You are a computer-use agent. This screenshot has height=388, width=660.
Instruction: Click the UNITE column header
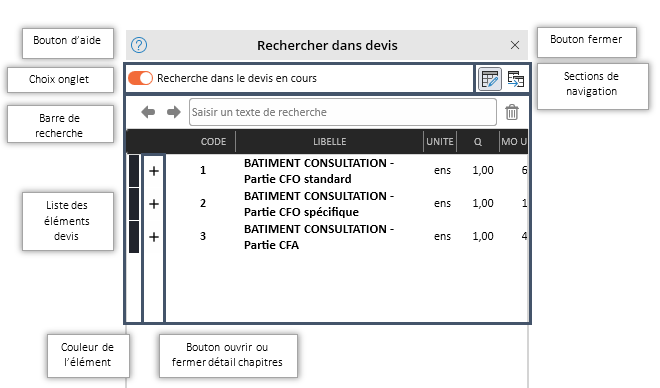click(x=440, y=142)
